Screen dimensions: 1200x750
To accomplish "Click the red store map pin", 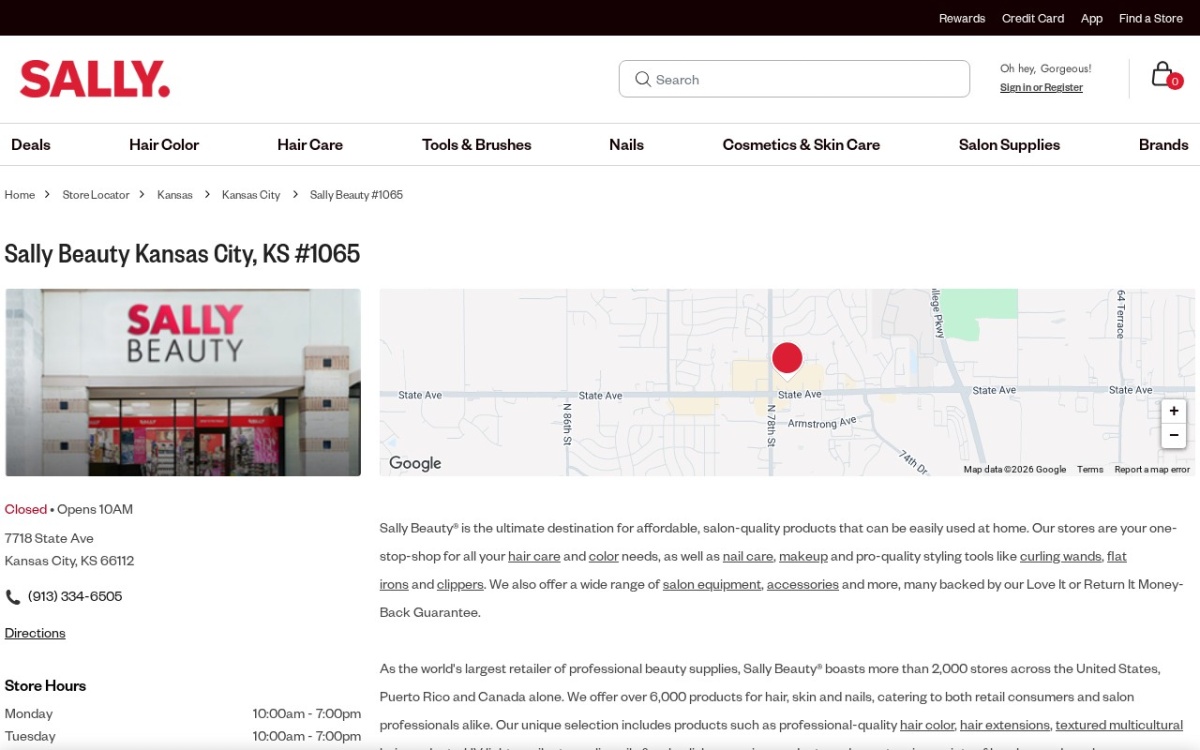I will click(787, 361).
